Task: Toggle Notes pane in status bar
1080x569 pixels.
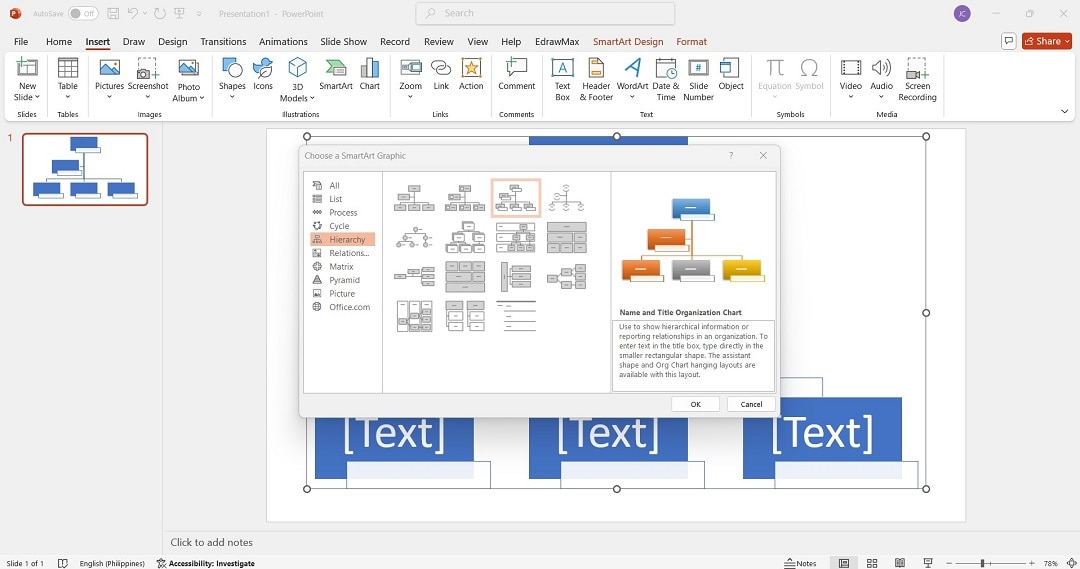Action: pyautogui.click(x=800, y=563)
